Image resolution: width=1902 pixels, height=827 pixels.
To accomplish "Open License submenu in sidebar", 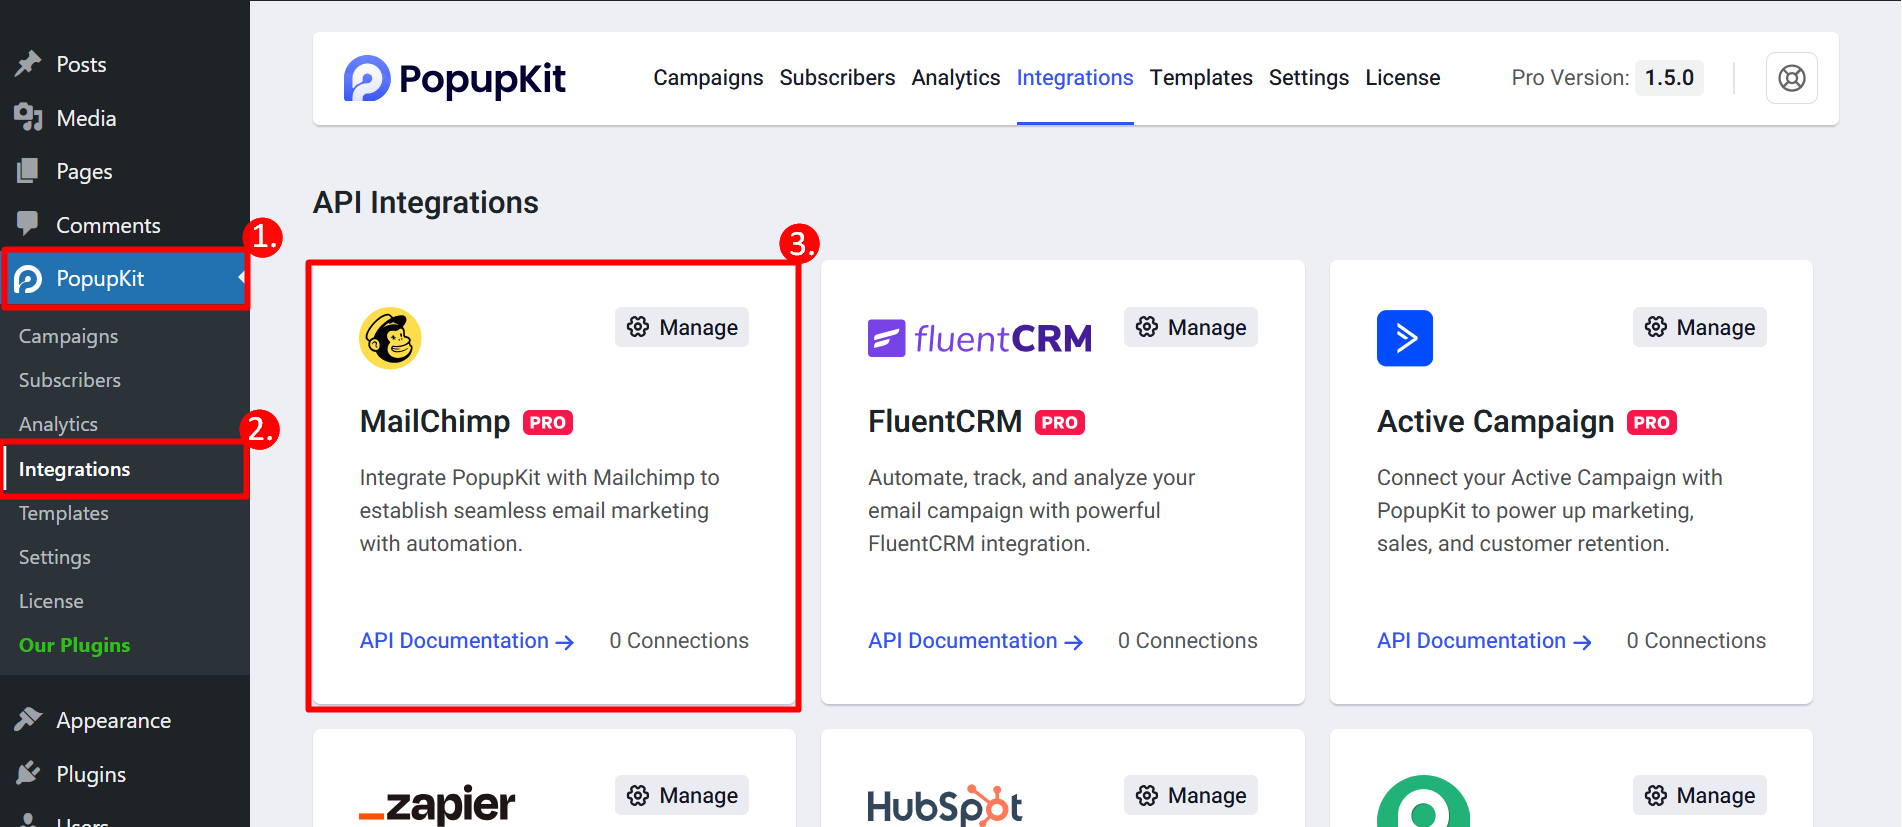I will (51, 601).
